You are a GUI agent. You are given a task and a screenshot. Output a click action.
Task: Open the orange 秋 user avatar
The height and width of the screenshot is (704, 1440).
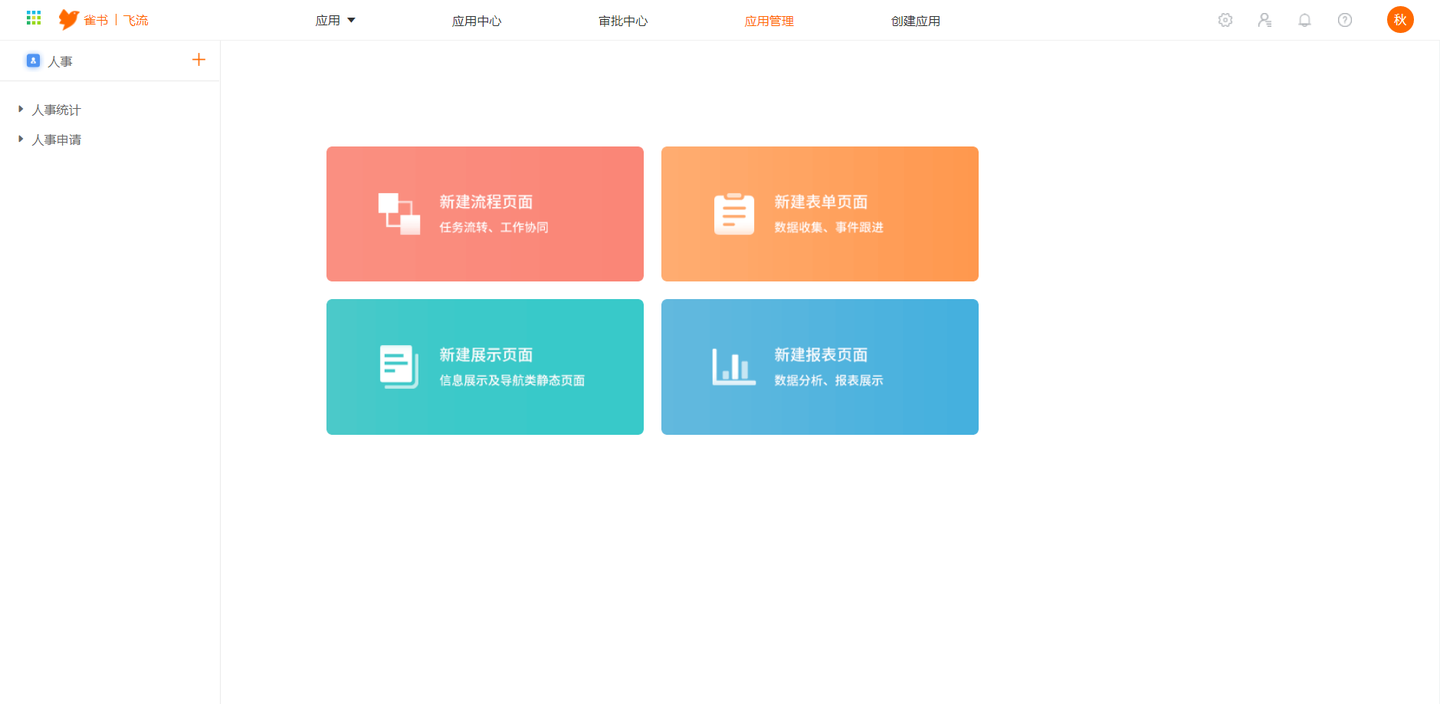click(1400, 20)
